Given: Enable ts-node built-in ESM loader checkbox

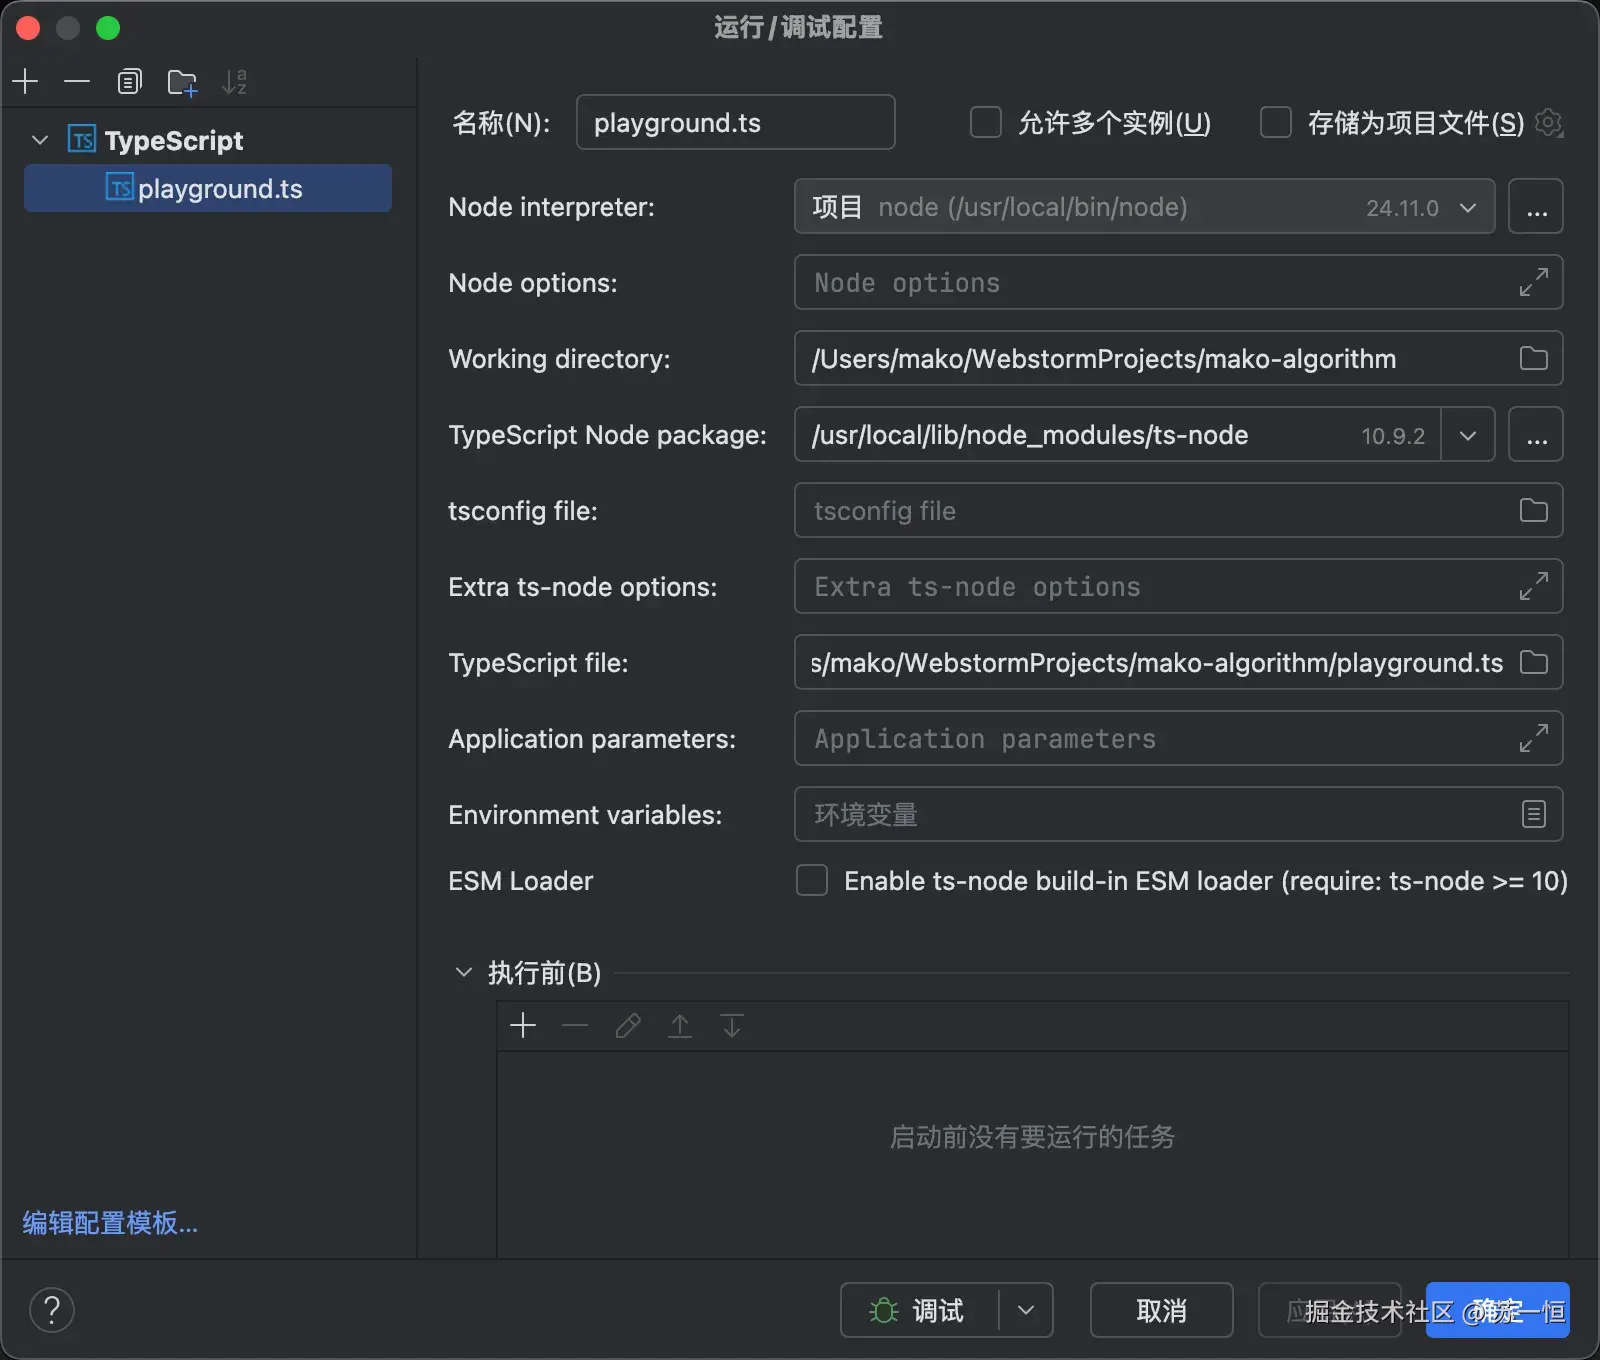Looking at the screenshot, I should pyautogui.click(x=812, y=880).
